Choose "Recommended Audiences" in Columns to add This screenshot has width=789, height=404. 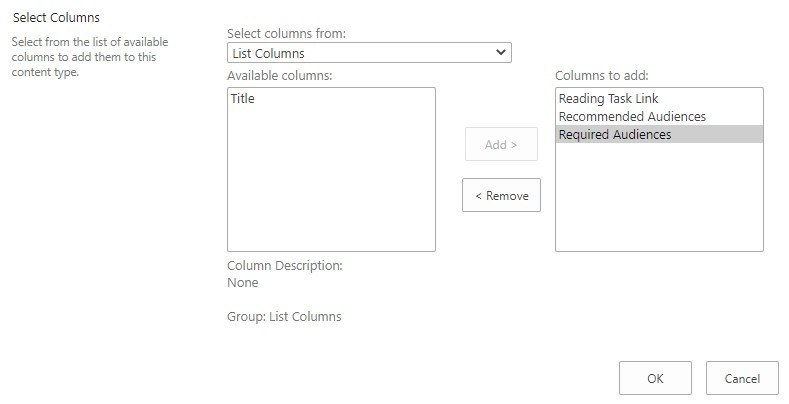(632, 117)
